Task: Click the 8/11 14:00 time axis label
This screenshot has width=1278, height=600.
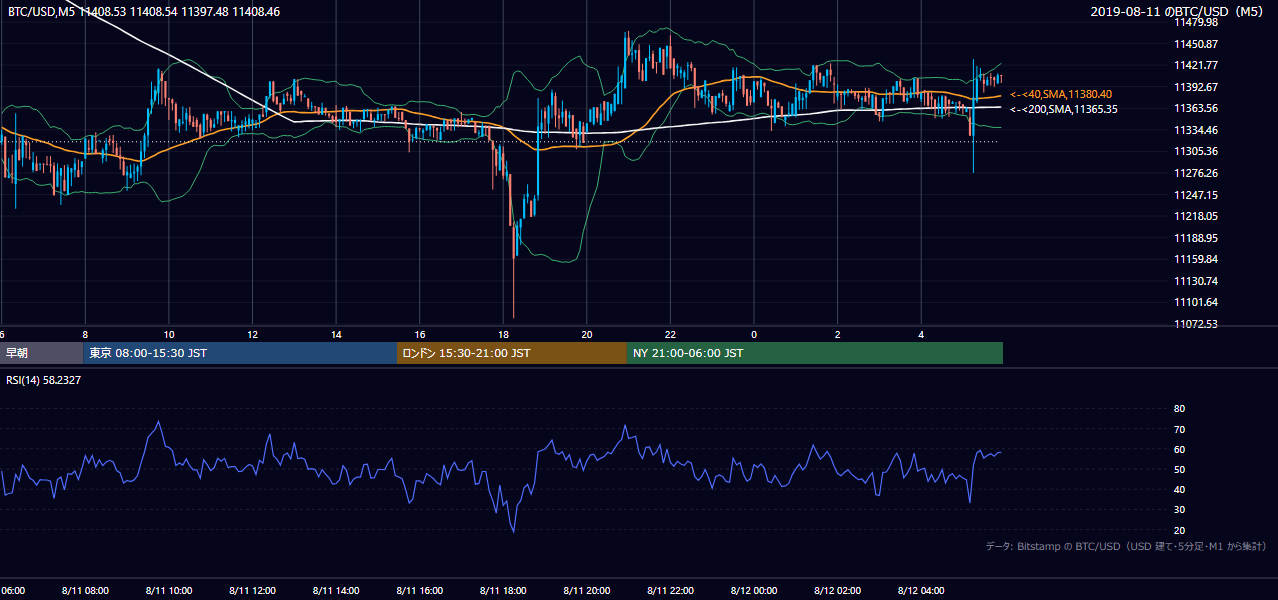Action: coord(336,591)
